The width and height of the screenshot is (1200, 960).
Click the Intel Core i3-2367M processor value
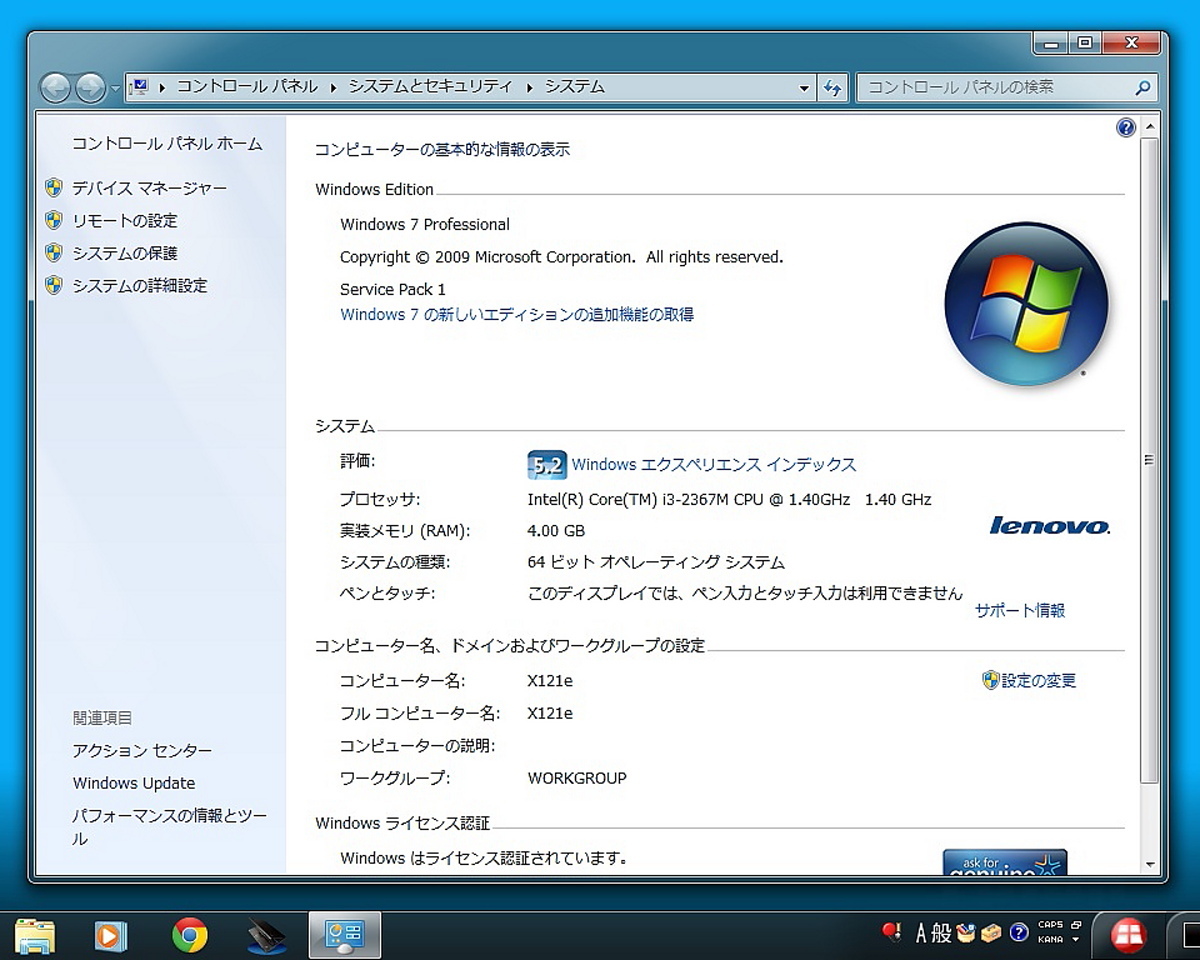(729, 499)
